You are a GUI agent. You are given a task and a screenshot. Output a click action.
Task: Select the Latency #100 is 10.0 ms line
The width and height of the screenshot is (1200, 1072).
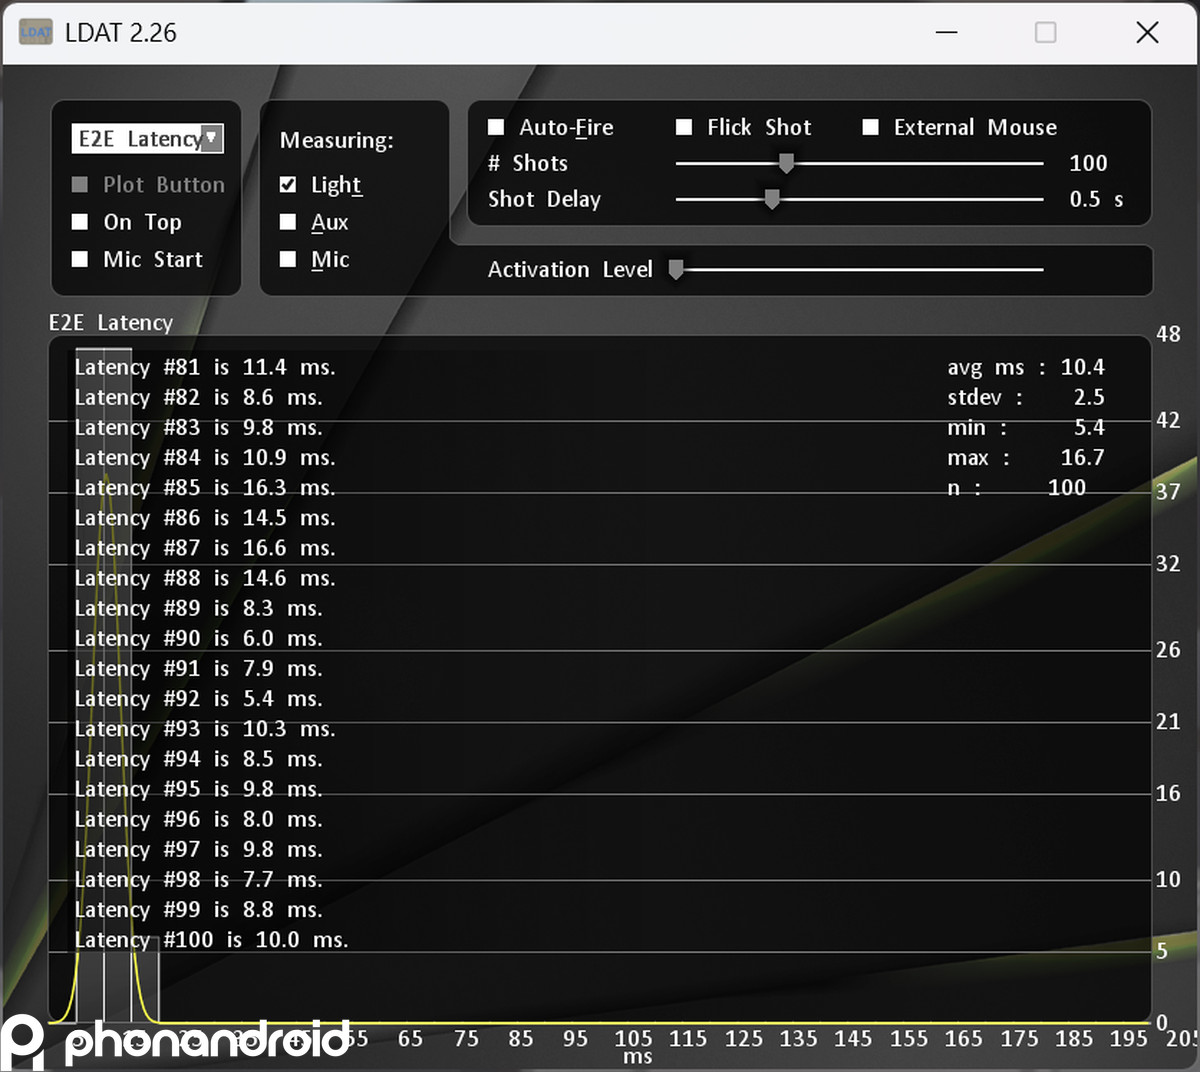(x=211, y=940)
